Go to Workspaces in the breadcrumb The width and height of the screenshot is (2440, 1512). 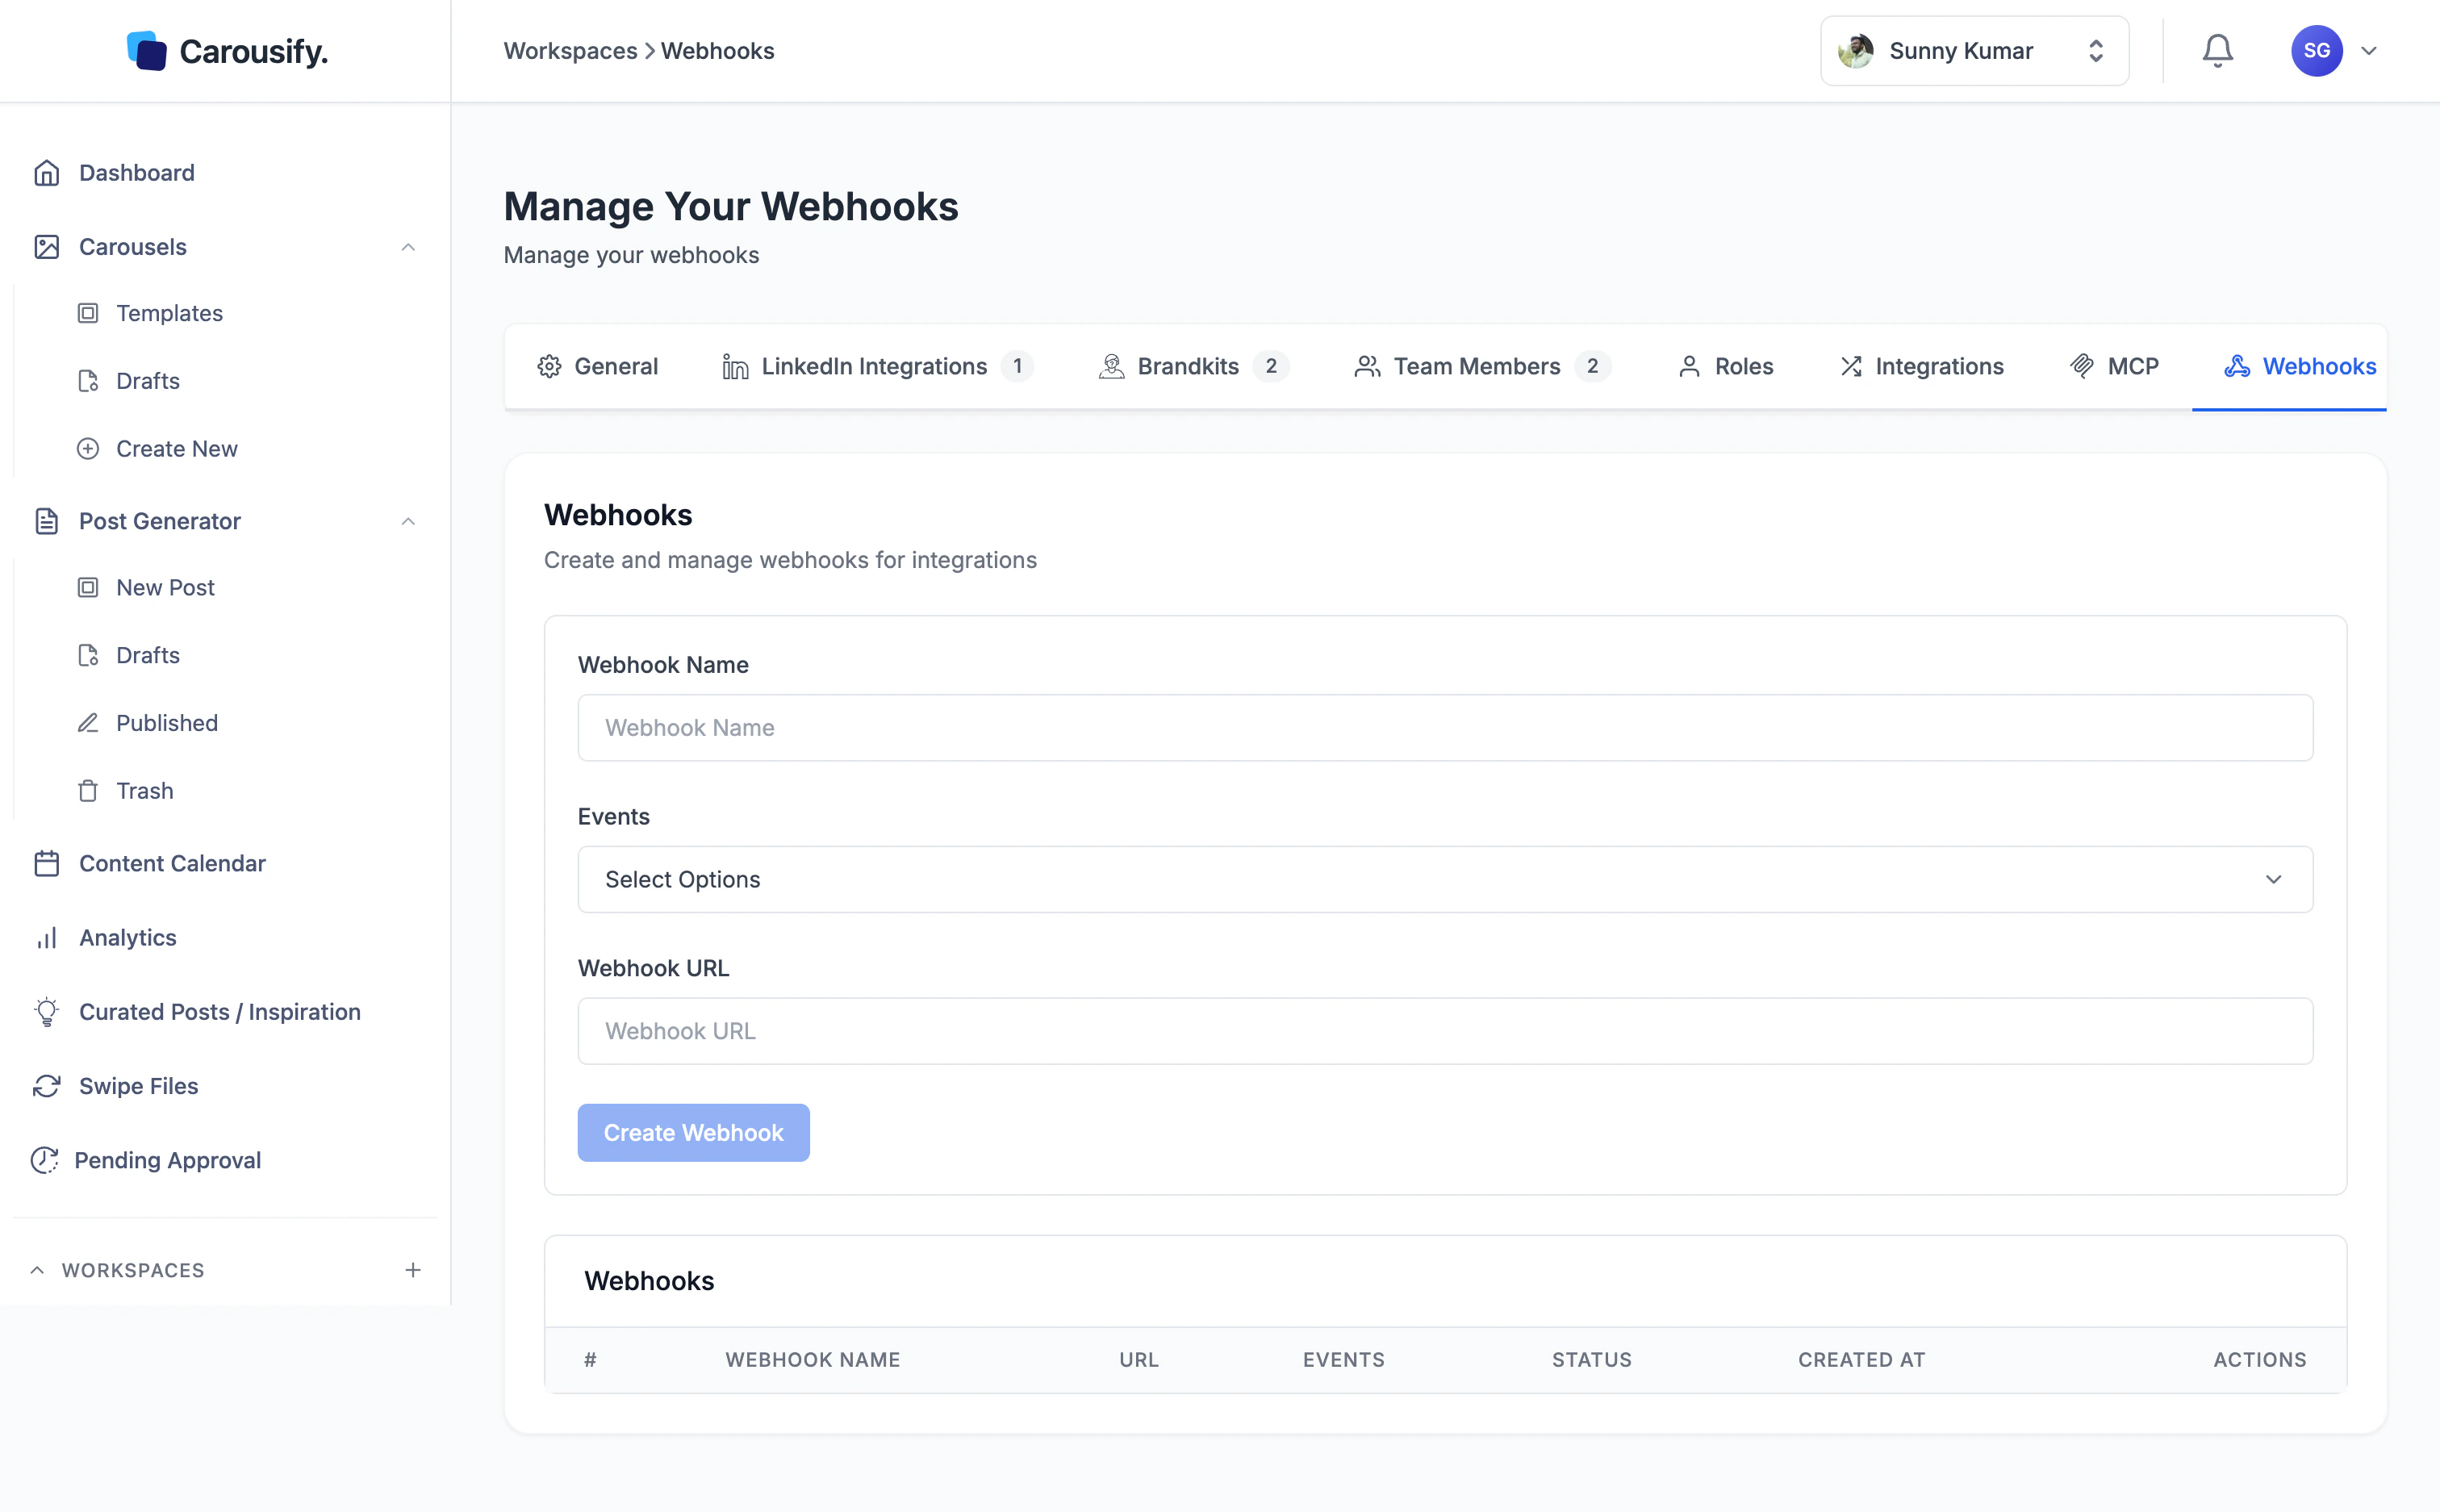point(570,51)
